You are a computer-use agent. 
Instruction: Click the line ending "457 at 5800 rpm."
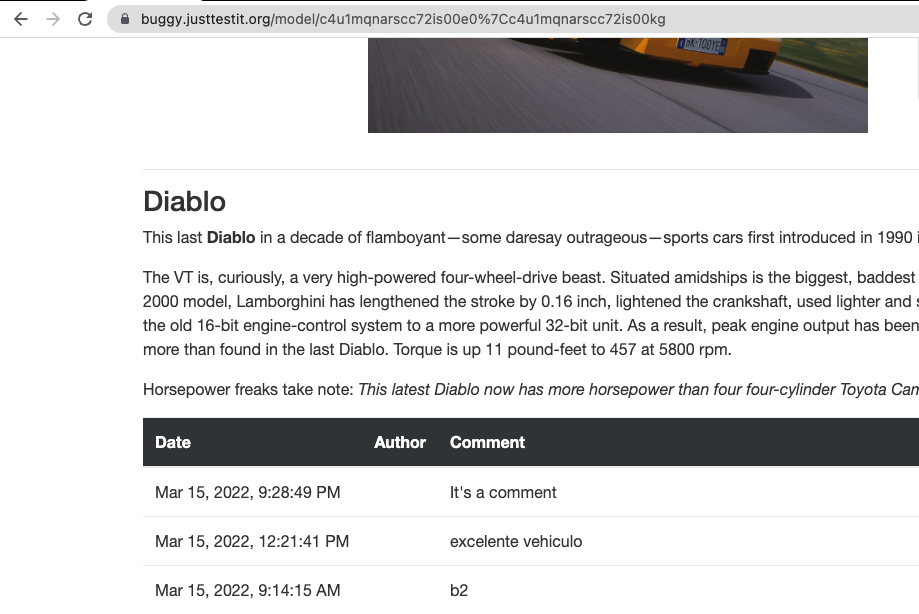[x=437, y=350]
